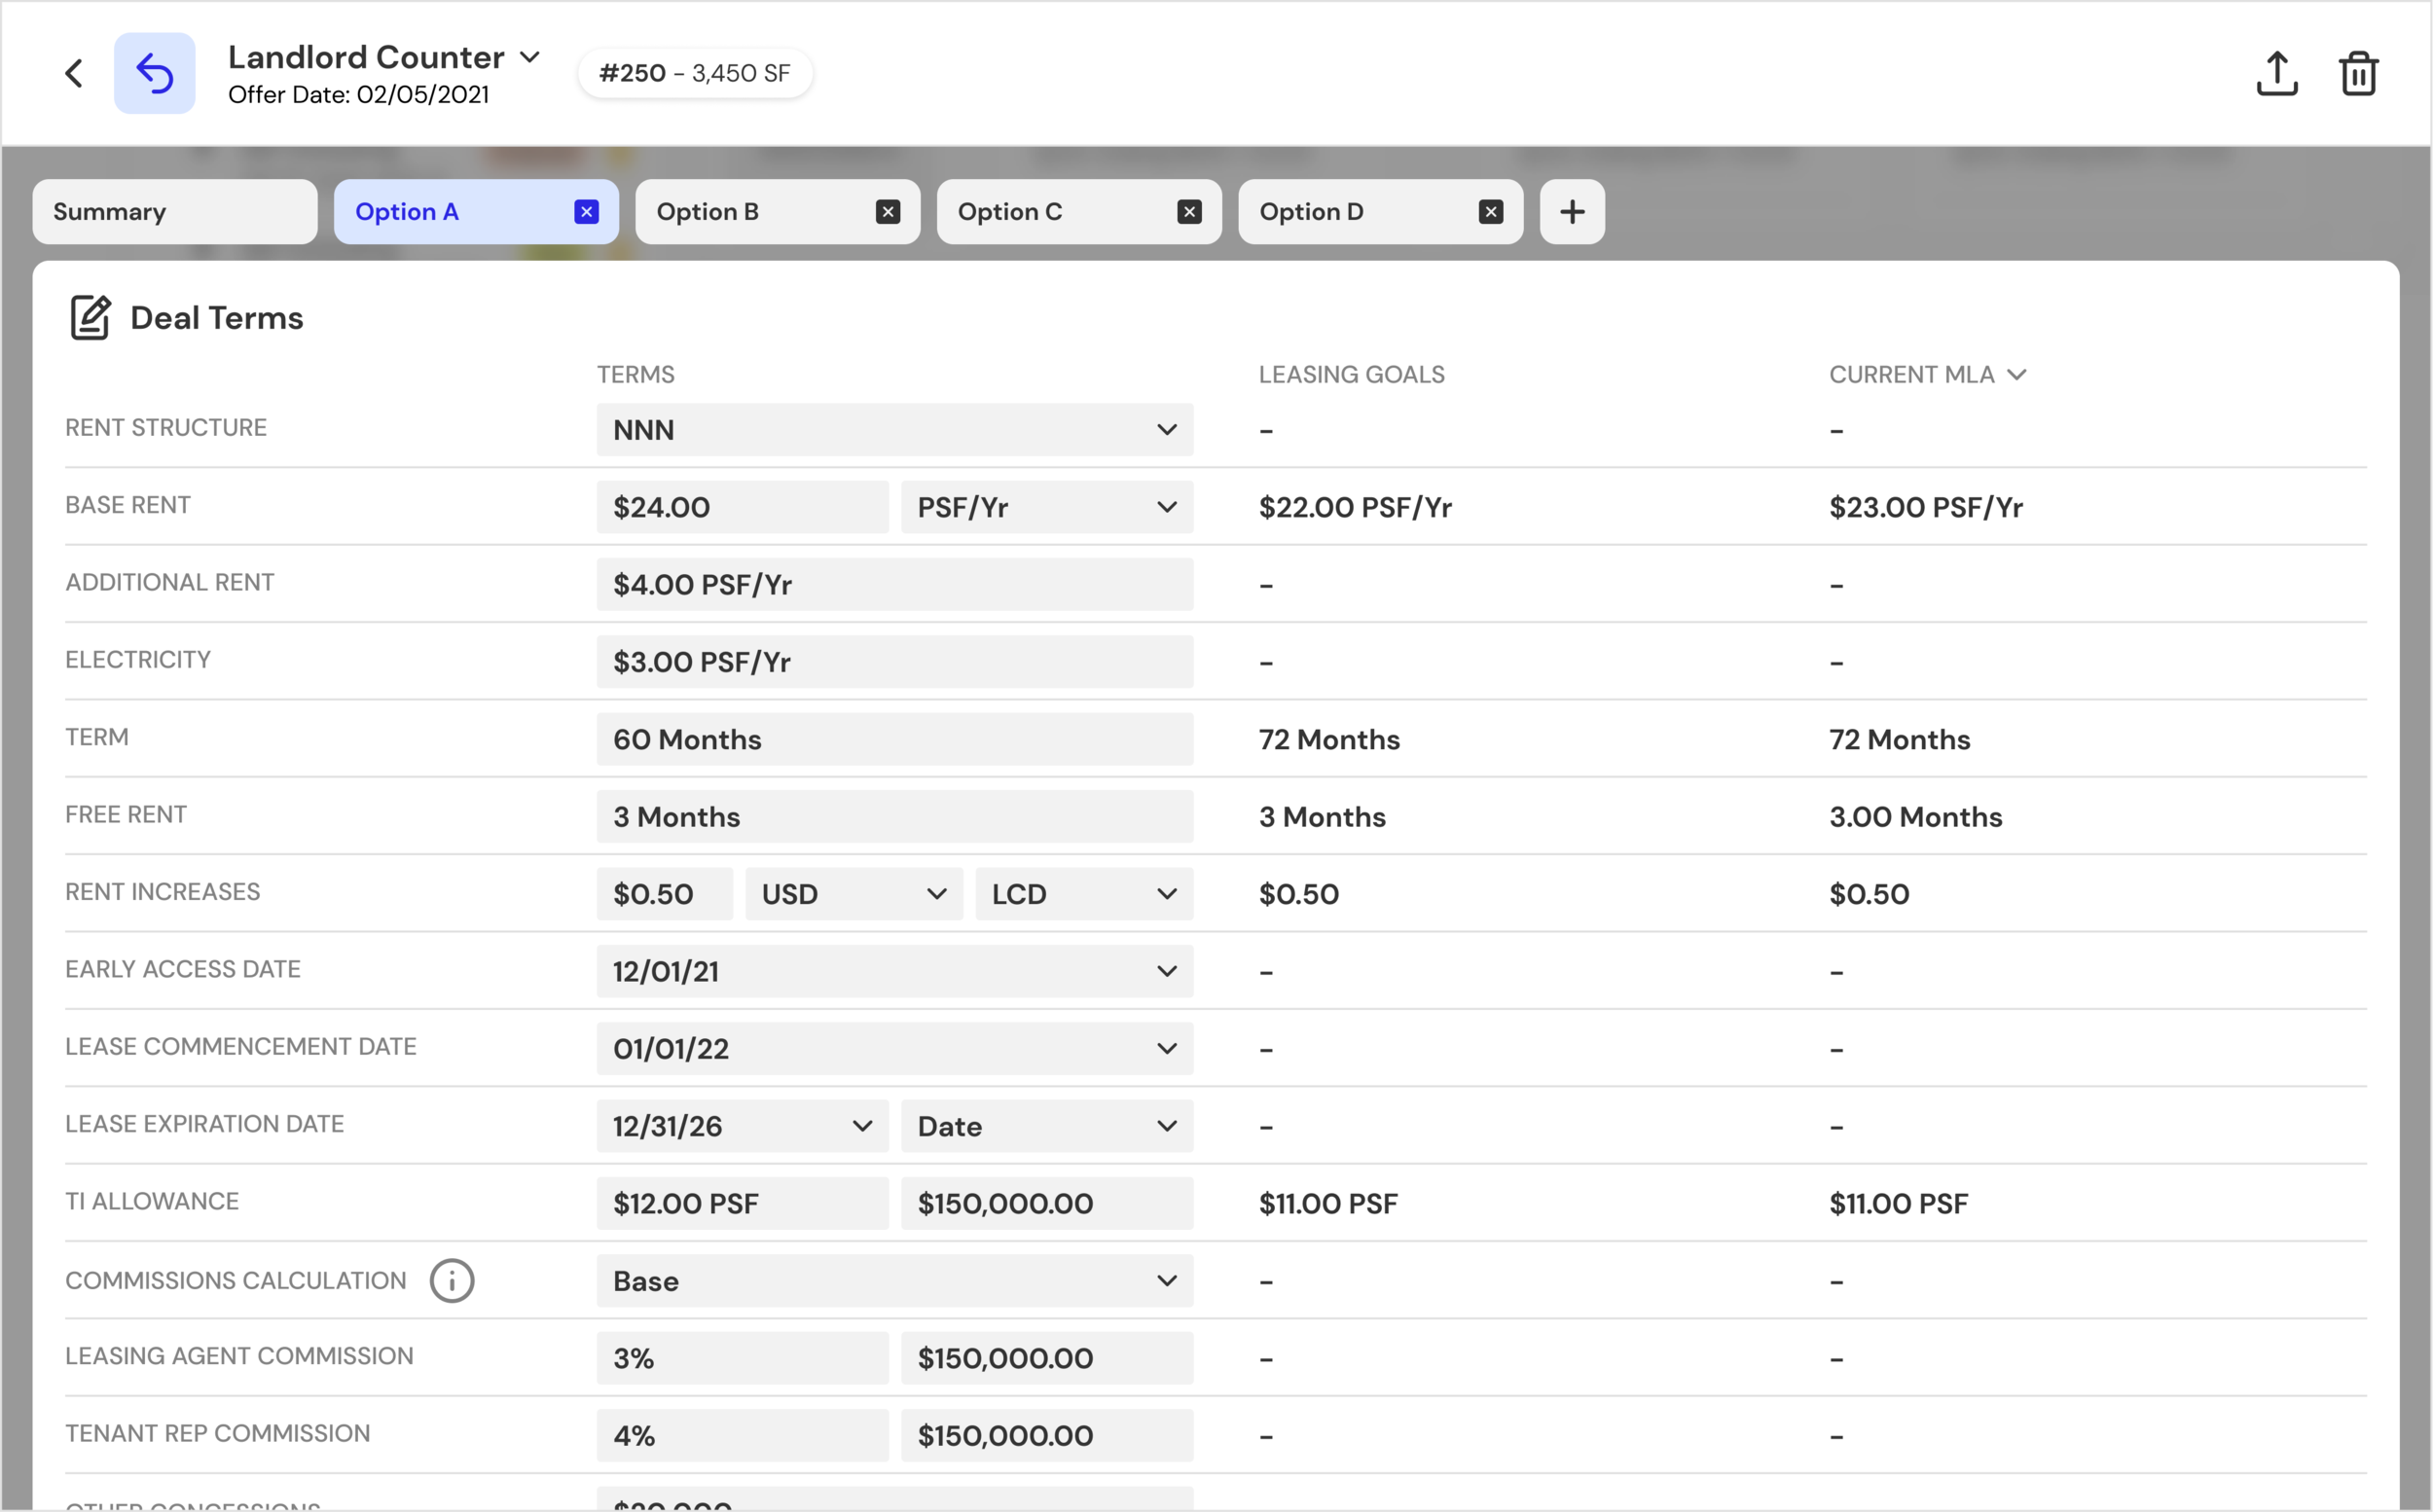2433x1512 pixels.
Task: Click the delete/trash icon
Action: (x=2356, y=73)
